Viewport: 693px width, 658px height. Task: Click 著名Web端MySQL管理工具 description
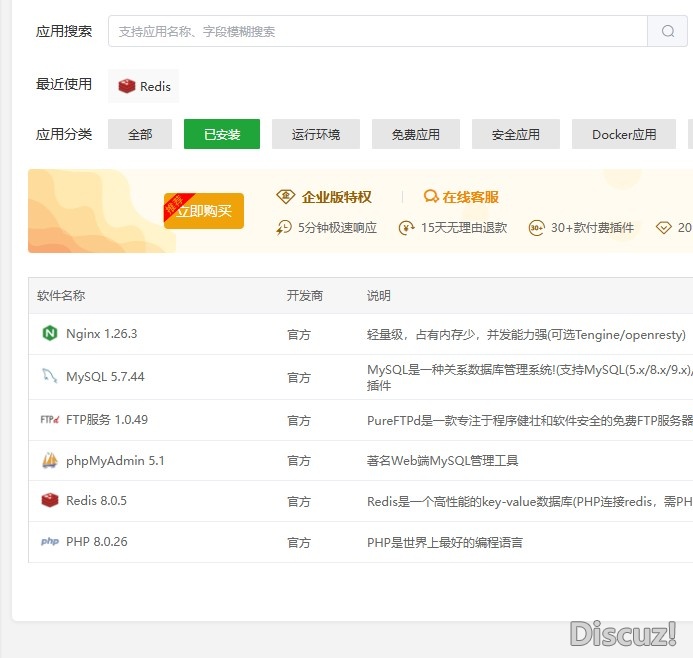pyautogui.click(x=442, y=461)
